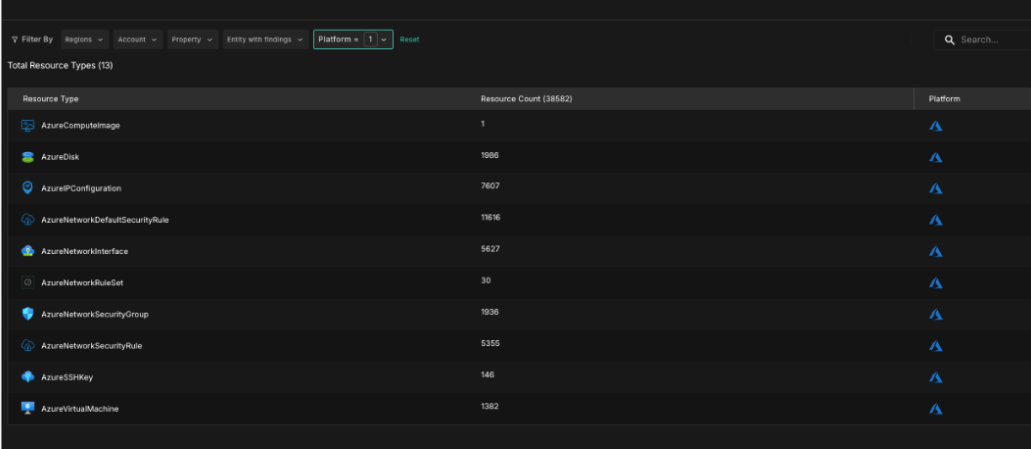The image size is (1031, 449).
Task: Open the Account filter dropdown
Action: [138, 39]
